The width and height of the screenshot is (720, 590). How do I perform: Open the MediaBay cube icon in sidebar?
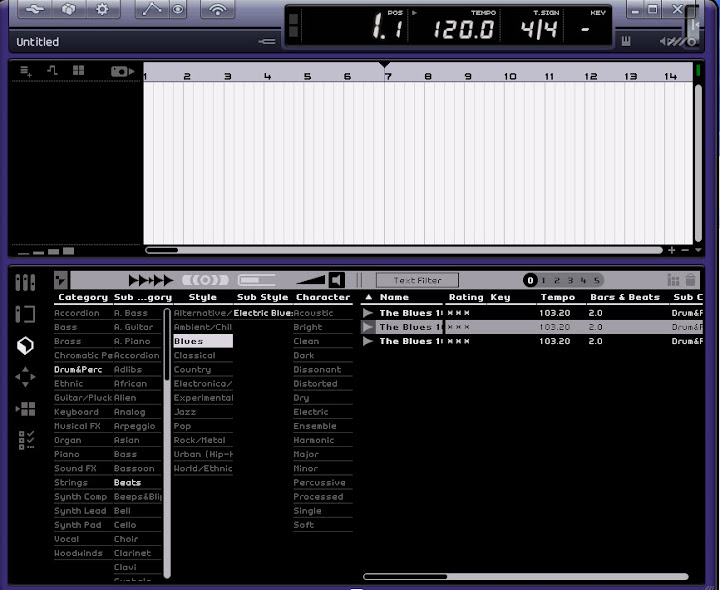tap(26, 346)
